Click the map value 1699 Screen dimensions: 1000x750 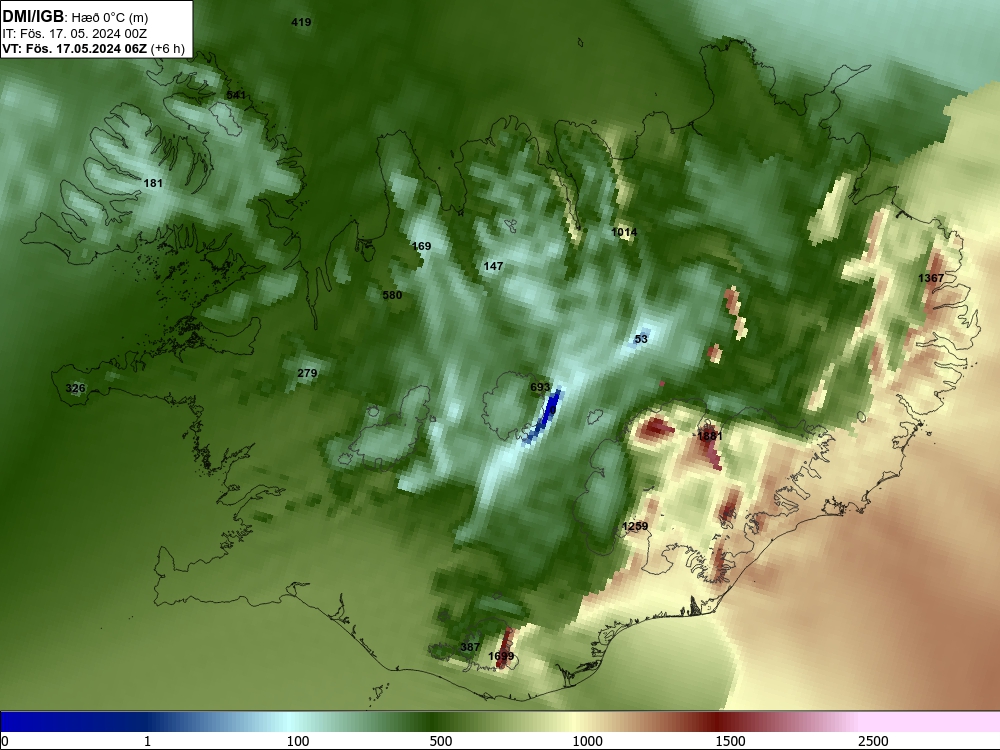(501, 656)
